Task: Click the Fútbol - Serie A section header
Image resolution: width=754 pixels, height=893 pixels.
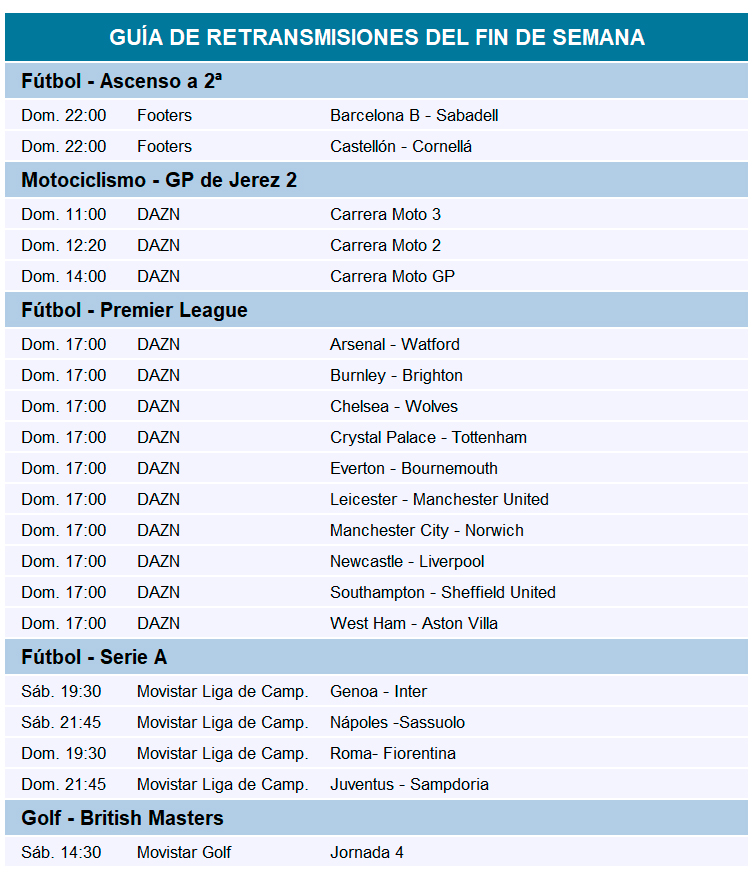Action: (94, 658)
